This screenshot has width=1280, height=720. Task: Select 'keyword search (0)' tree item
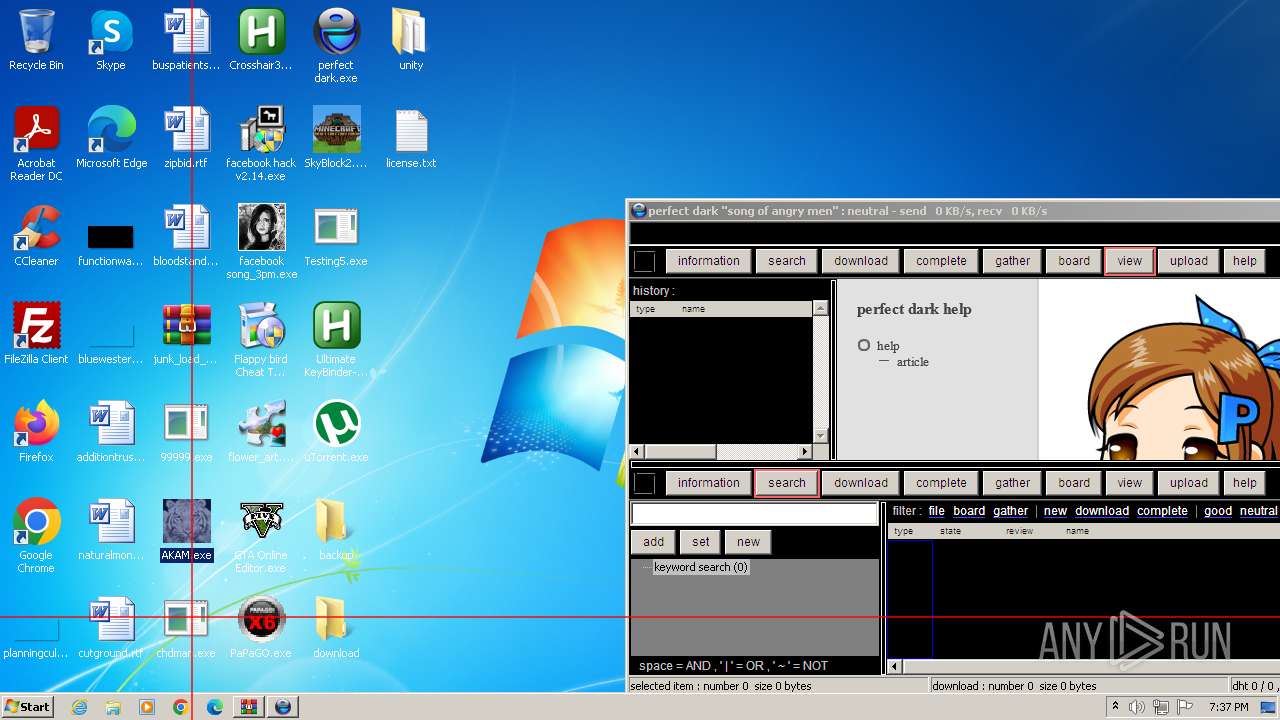(700, 567)
